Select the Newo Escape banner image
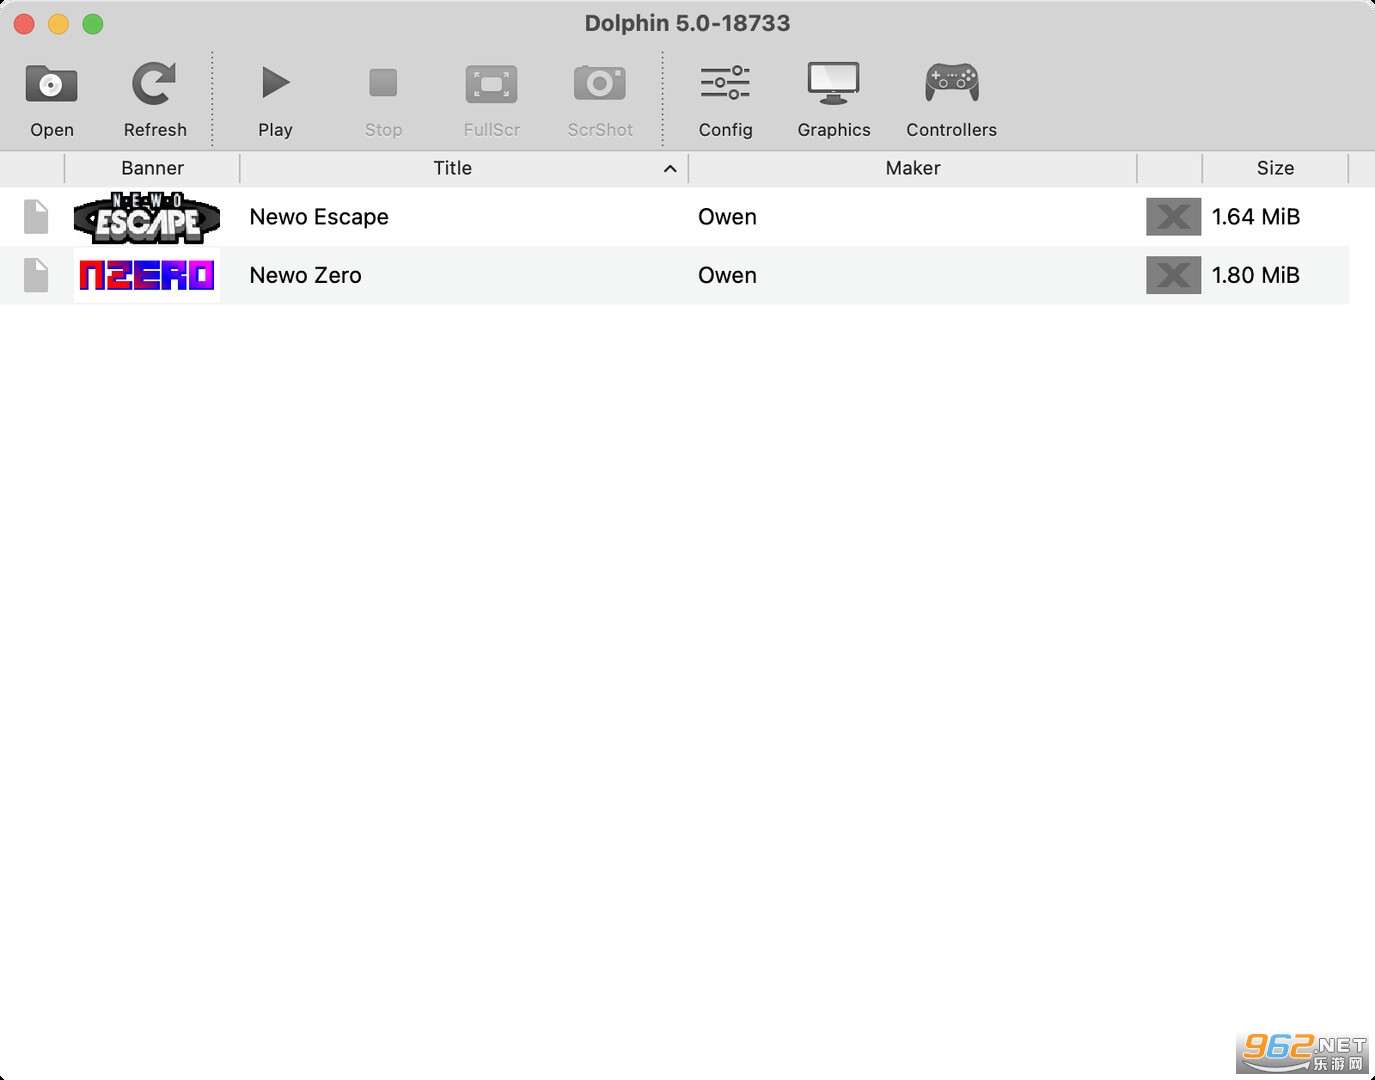Screen dimensions: 1375x1080 147,217
